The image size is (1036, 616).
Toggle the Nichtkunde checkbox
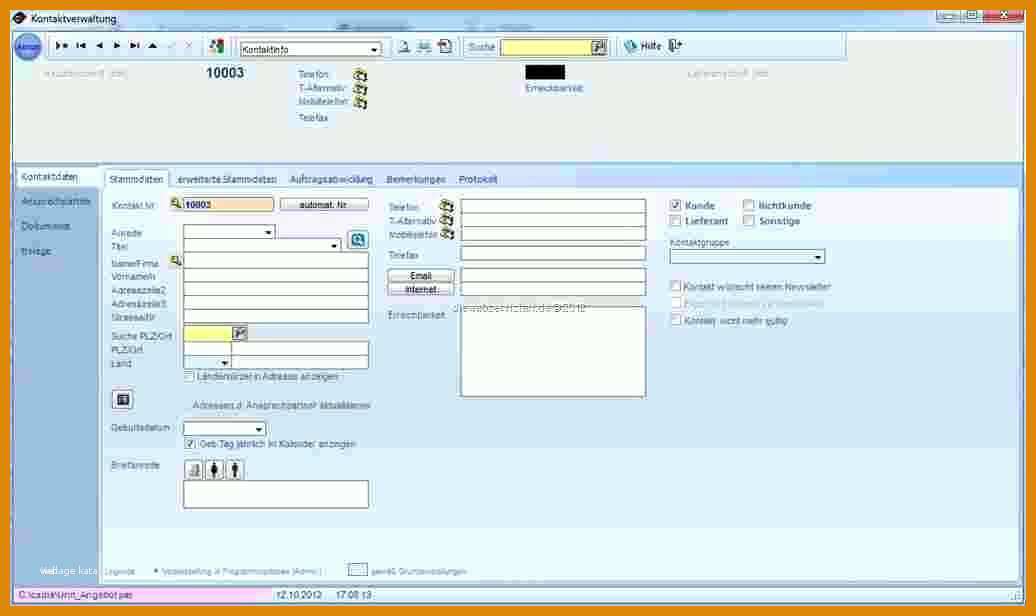coord(749,205)
